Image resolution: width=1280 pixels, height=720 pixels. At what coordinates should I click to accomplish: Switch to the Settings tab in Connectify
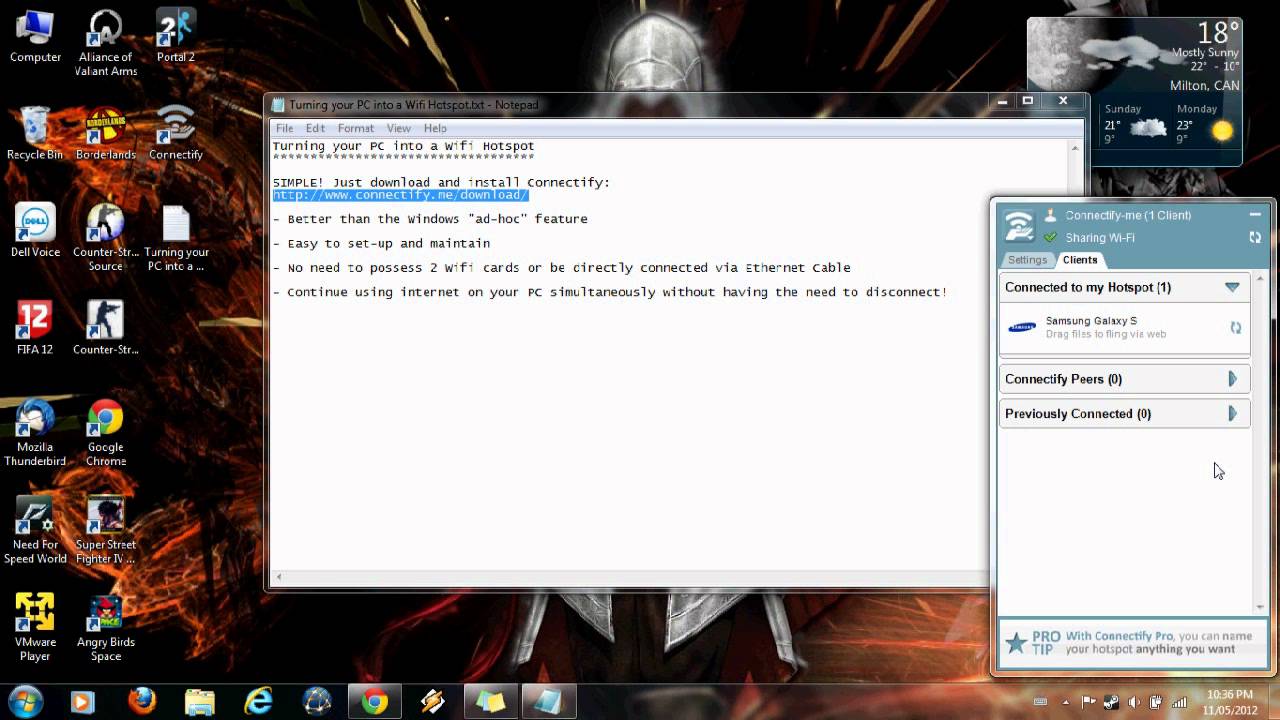(1027, 260)
